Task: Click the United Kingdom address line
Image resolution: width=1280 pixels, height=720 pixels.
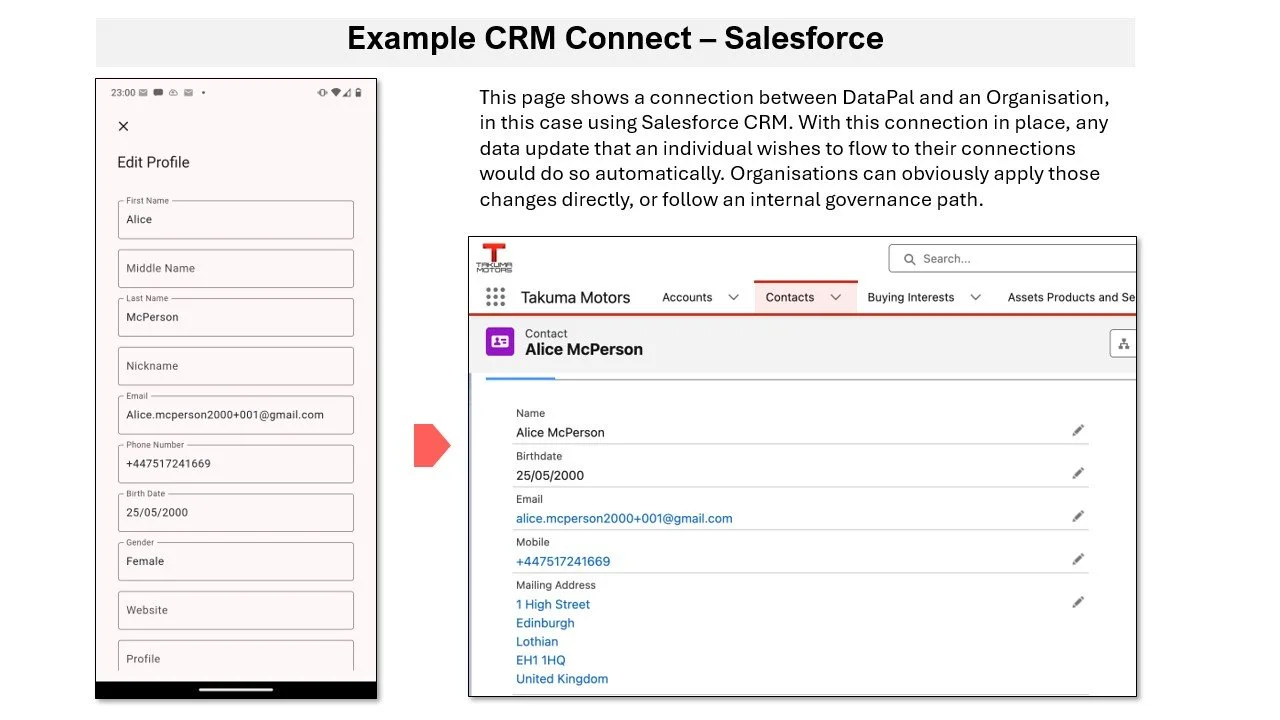Action: 562,679
